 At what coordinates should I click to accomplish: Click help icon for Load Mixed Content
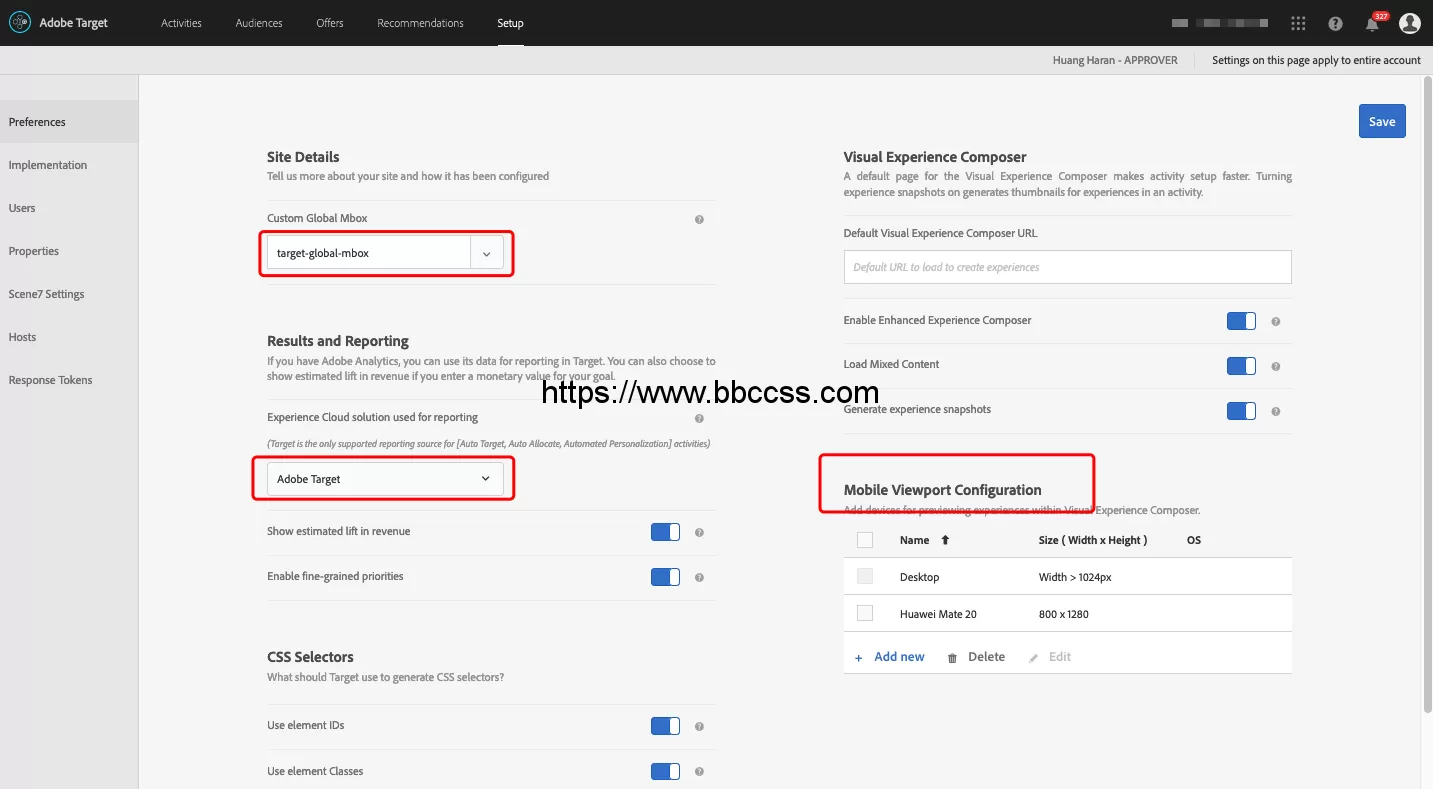(x=1275, y=366)
